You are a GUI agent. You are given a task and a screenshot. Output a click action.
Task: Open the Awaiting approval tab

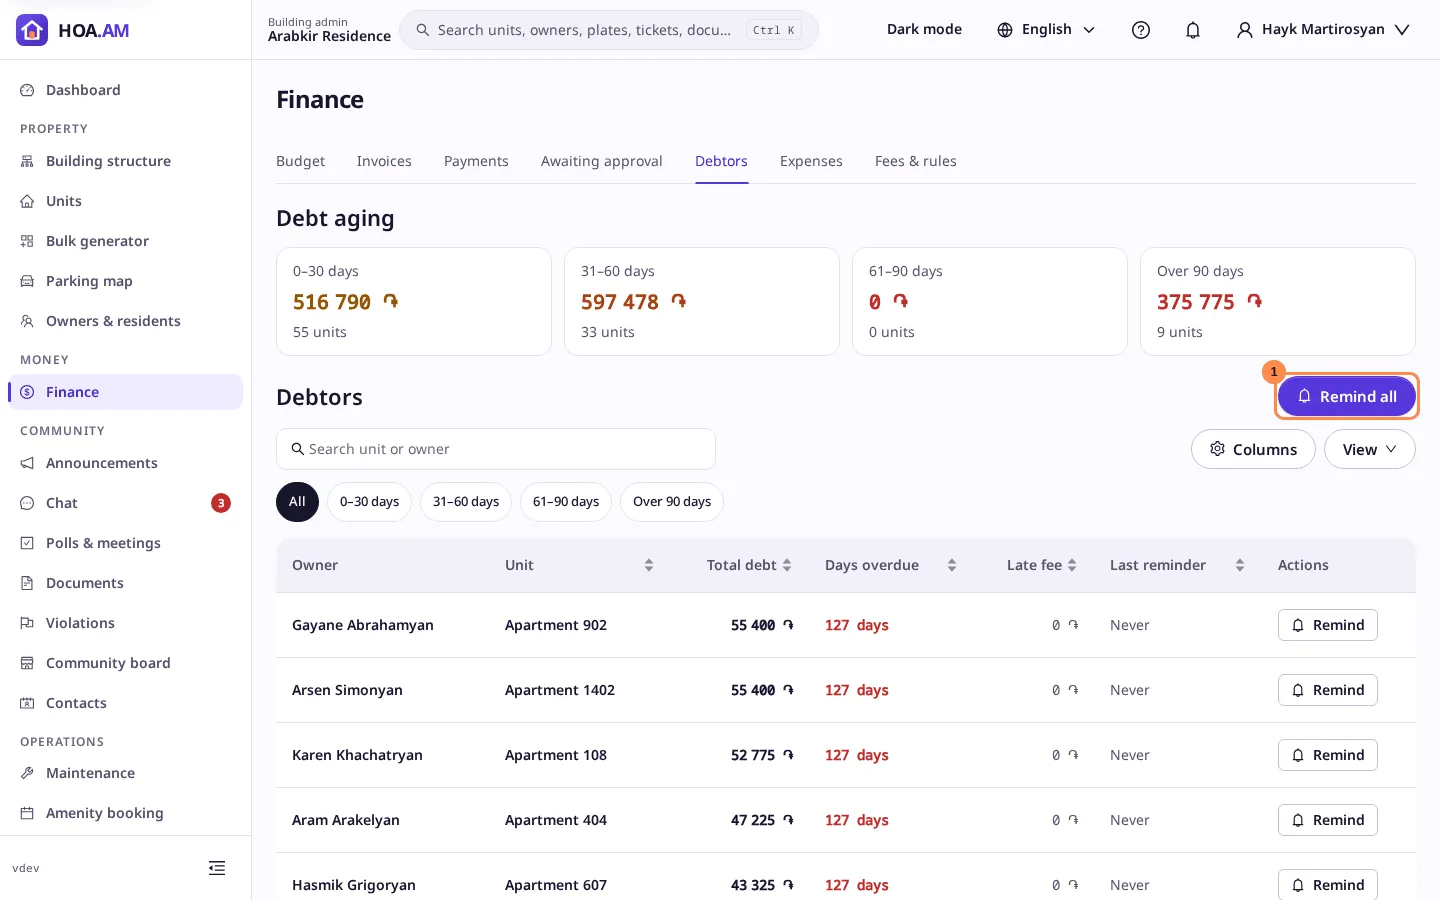pyautogui.click(x=602, y=161)
